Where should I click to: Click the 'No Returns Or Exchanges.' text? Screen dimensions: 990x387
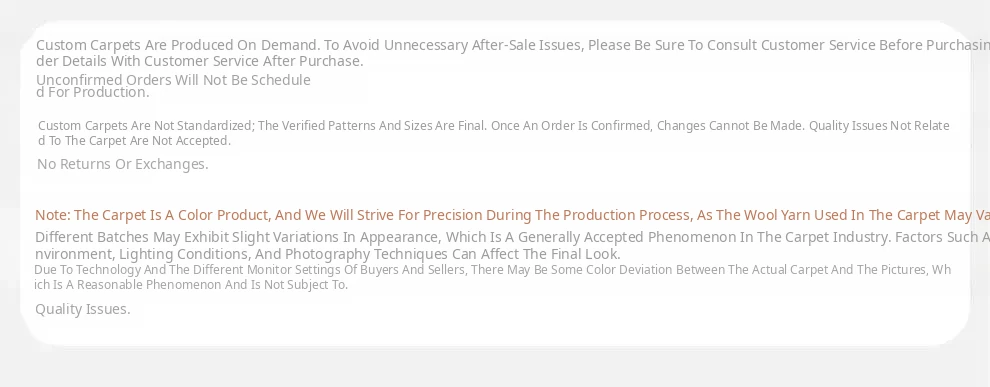pyautogui.click(x=122, y=164)
